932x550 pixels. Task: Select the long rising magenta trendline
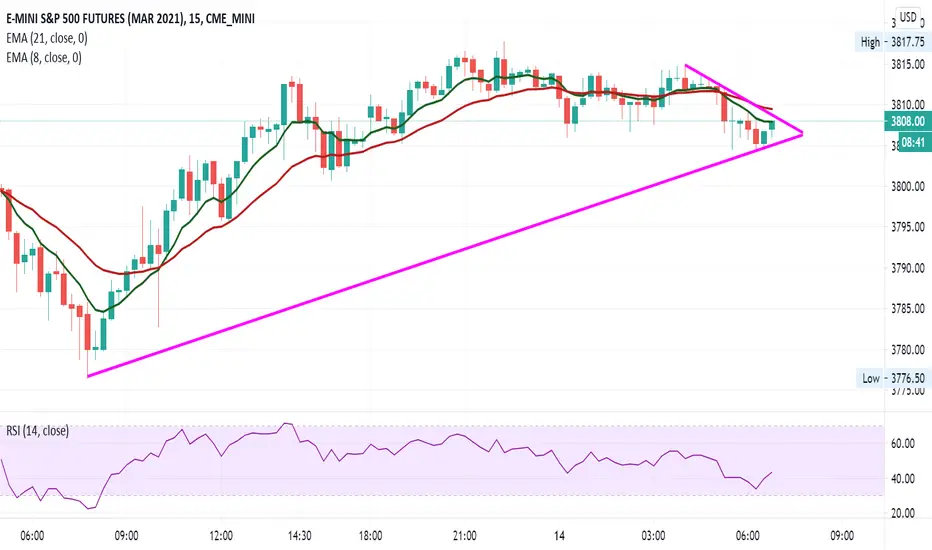coord(445,256)
